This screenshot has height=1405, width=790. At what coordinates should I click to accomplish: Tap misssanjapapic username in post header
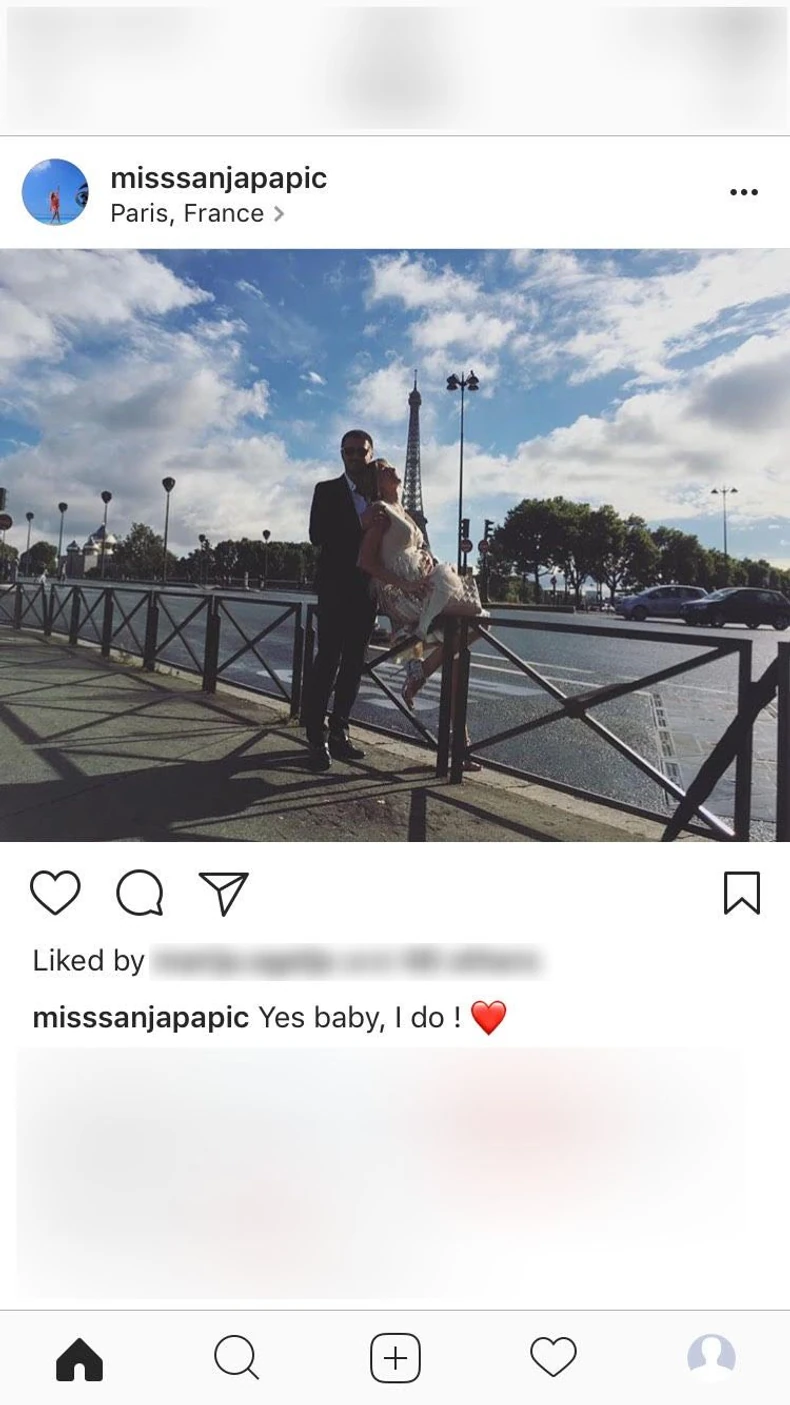pyautogui.click(x=218, y=178)
